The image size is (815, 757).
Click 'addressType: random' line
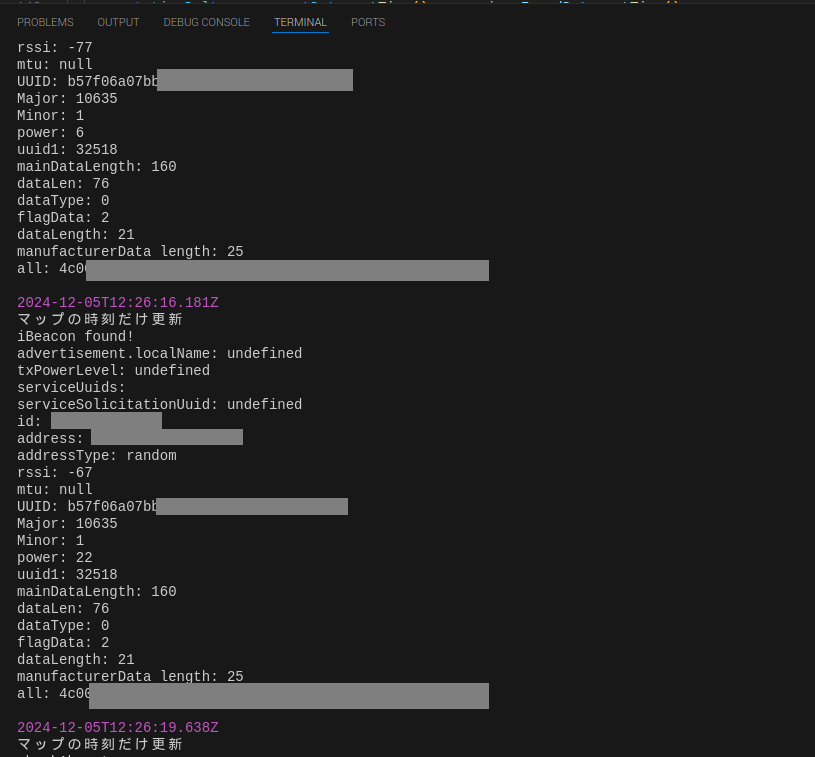click(97, 455)
